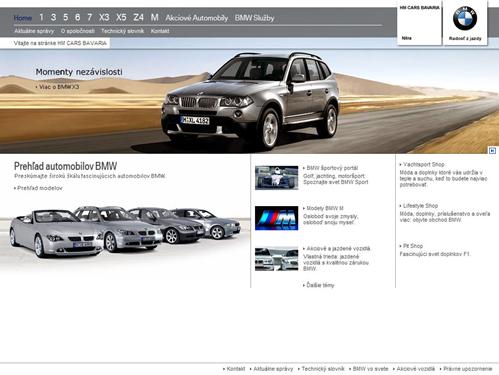The height and width of the screenshot is (375, 499).
Task: Select the X3 model menu item
Action: click(x=104, y=17)
